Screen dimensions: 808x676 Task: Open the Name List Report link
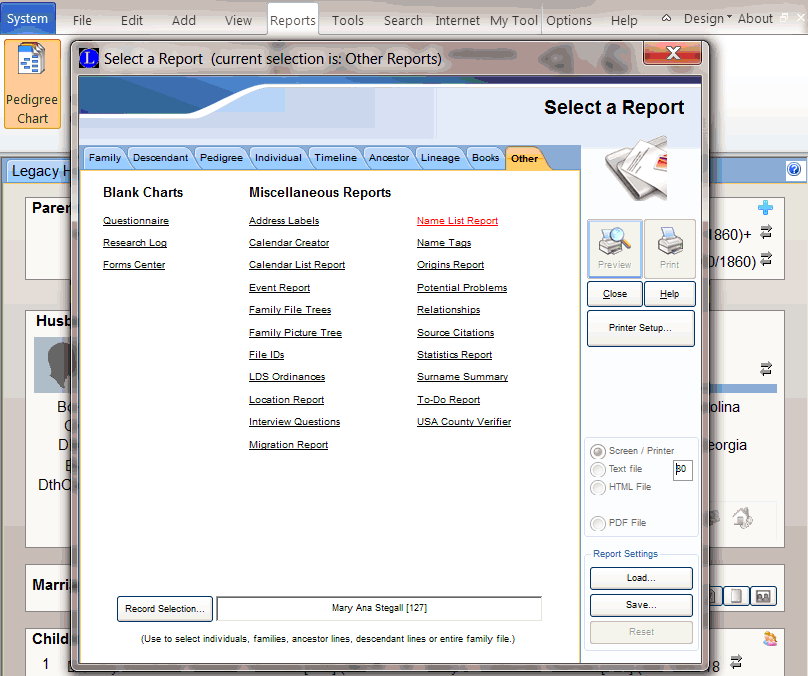[x=457, y=221]
